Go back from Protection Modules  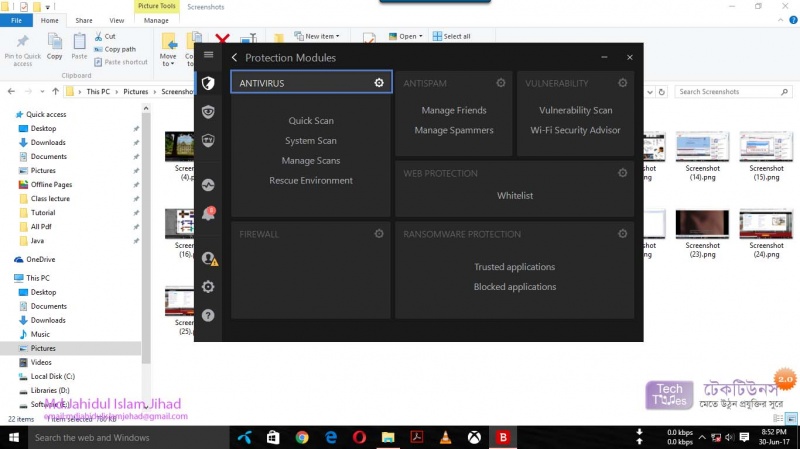[x=234, y=58]
